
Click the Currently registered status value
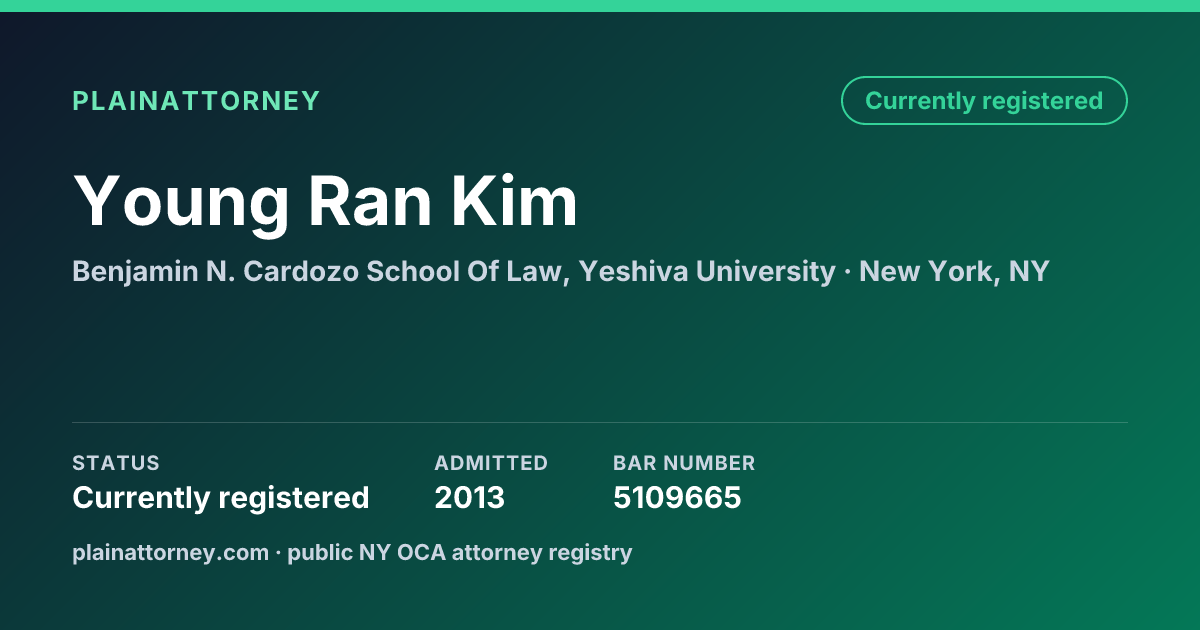point(221,497)
